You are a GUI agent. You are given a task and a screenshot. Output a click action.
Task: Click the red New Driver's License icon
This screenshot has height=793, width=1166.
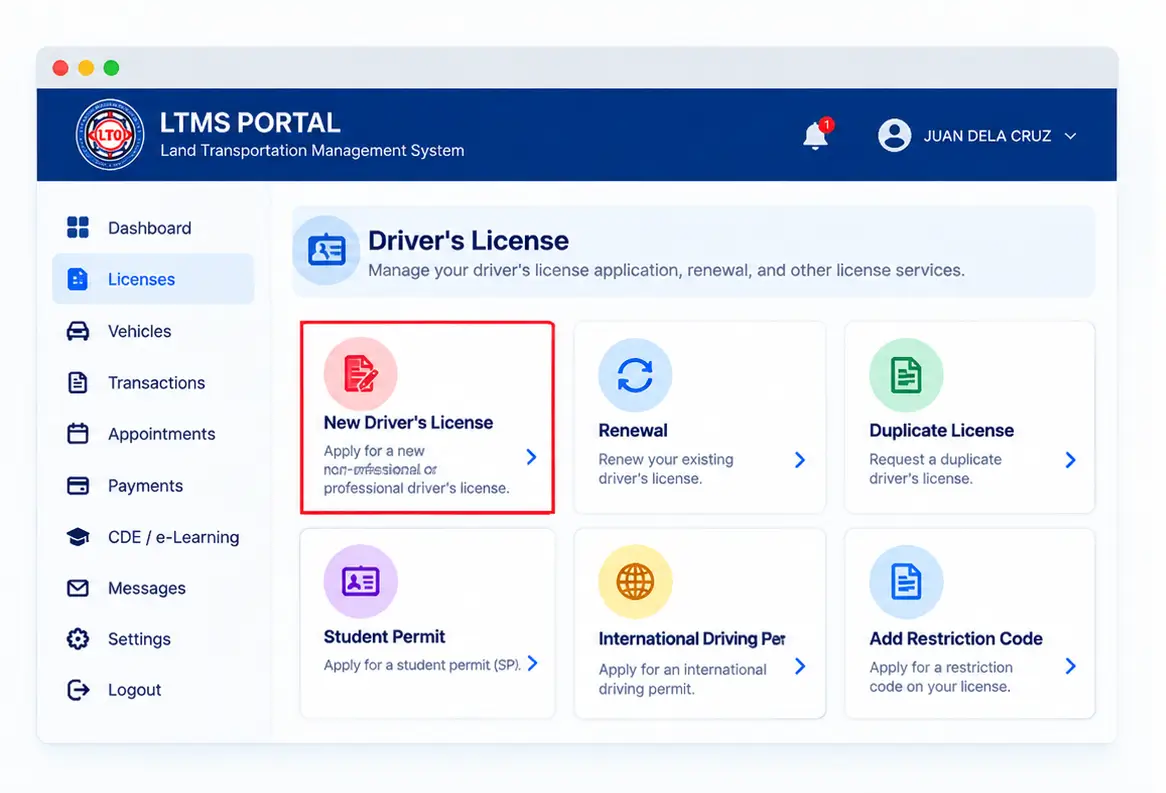point(361,373)
